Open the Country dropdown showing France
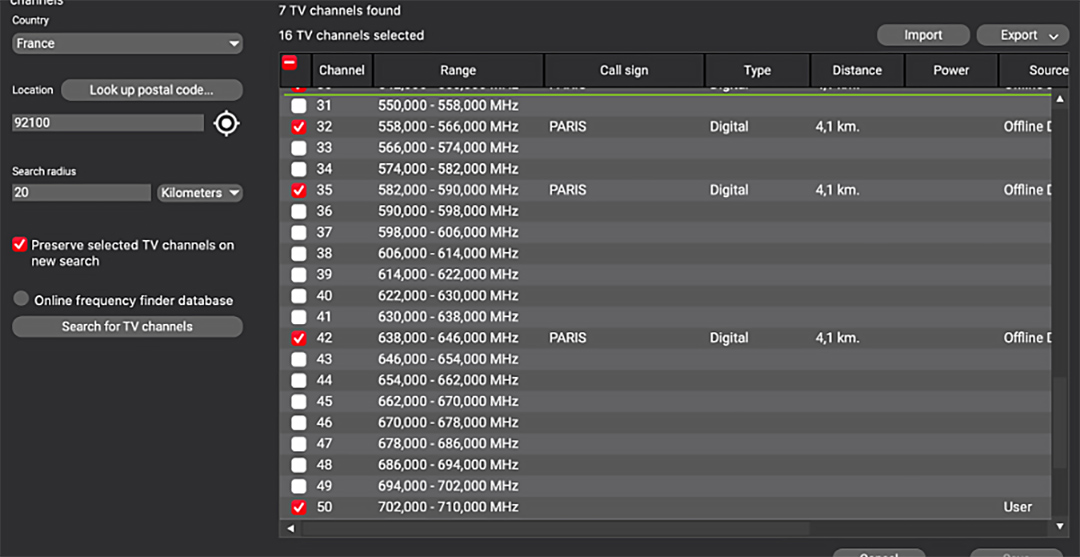This screenshot has height=557, width=1080. tap(127, 43)
